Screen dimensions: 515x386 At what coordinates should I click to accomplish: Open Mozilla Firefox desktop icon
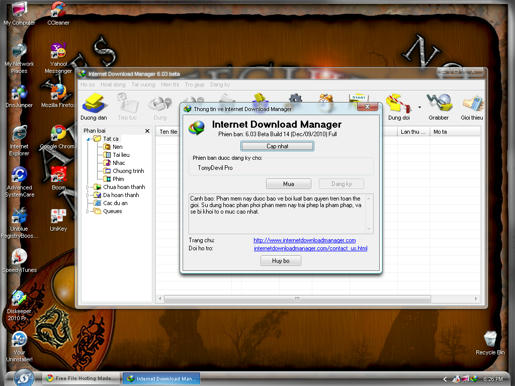pos(58,96)
